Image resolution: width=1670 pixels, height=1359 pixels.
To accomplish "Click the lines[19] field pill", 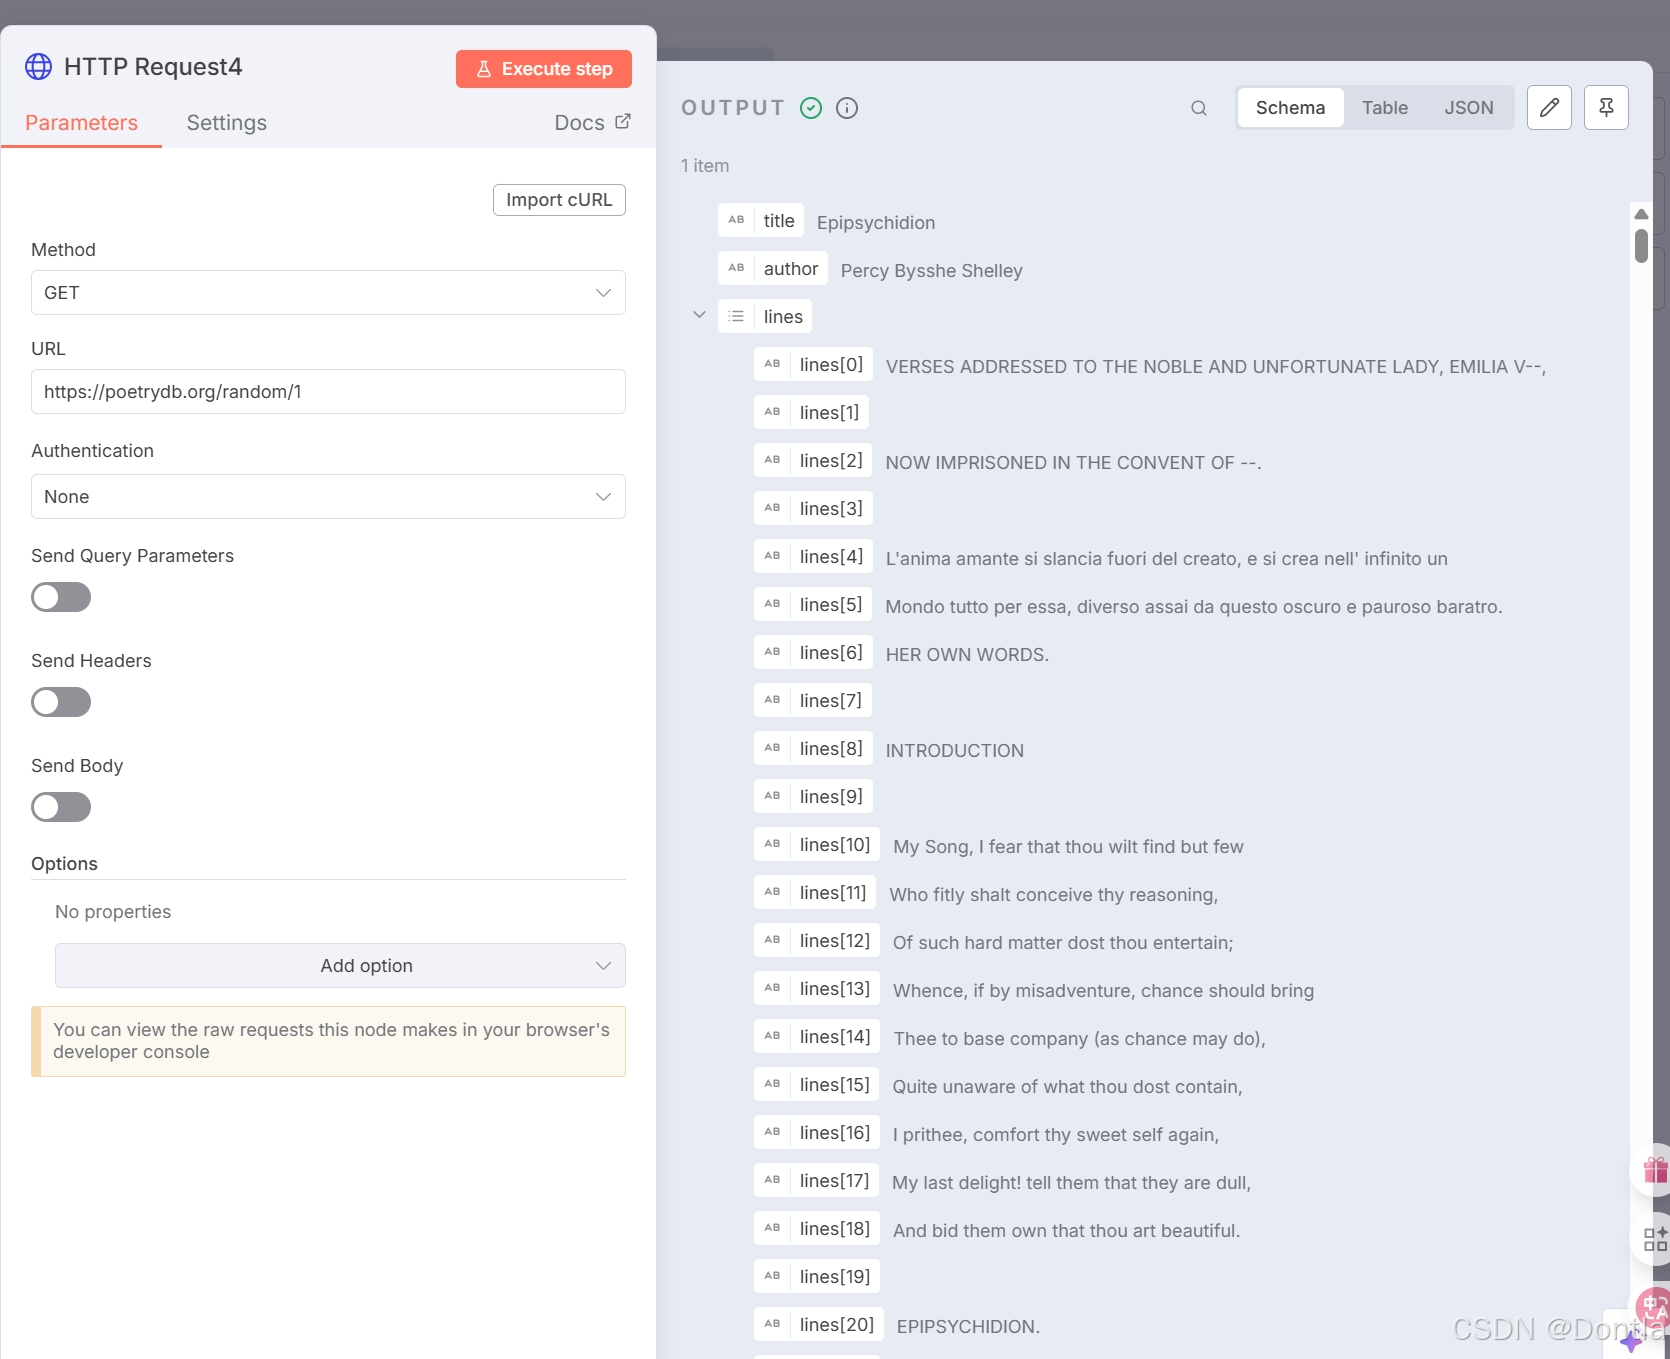I will coord(817,1276).
